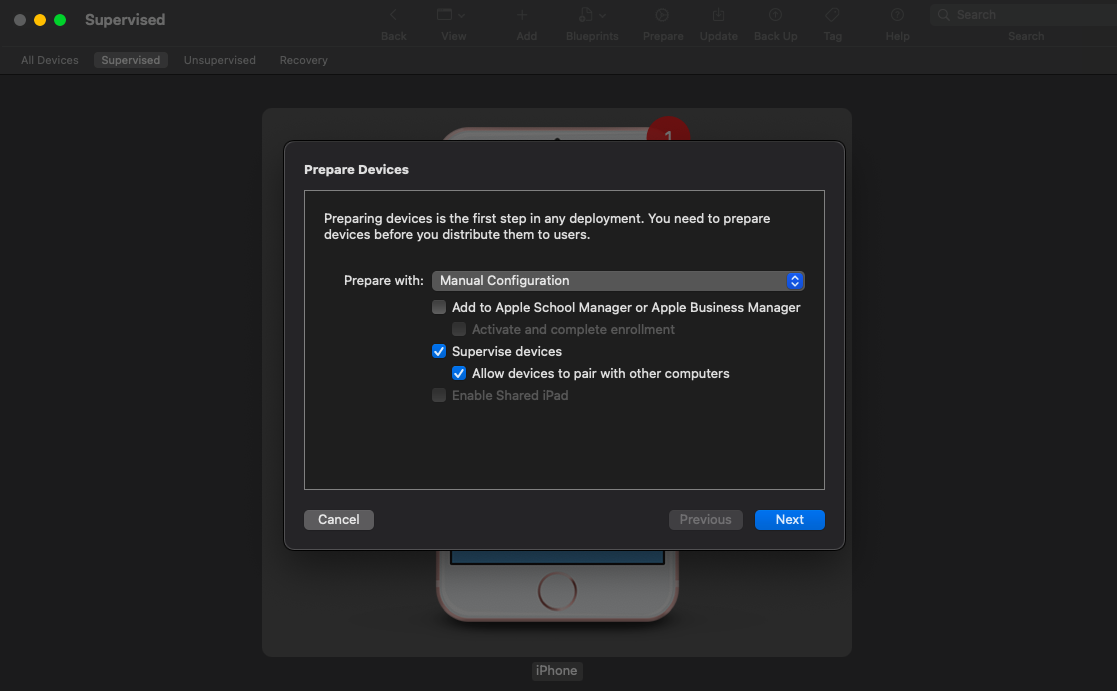
Task: Disable the Supervise devices checkbox
Action: pyautogui.click(x=439, y=351)
